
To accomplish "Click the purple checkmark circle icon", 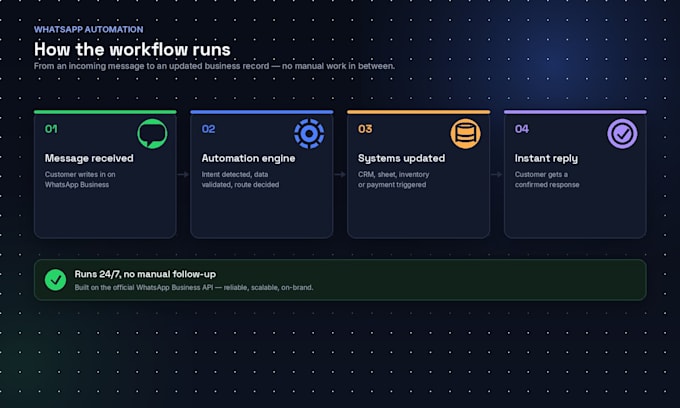I will pos(622,134).
